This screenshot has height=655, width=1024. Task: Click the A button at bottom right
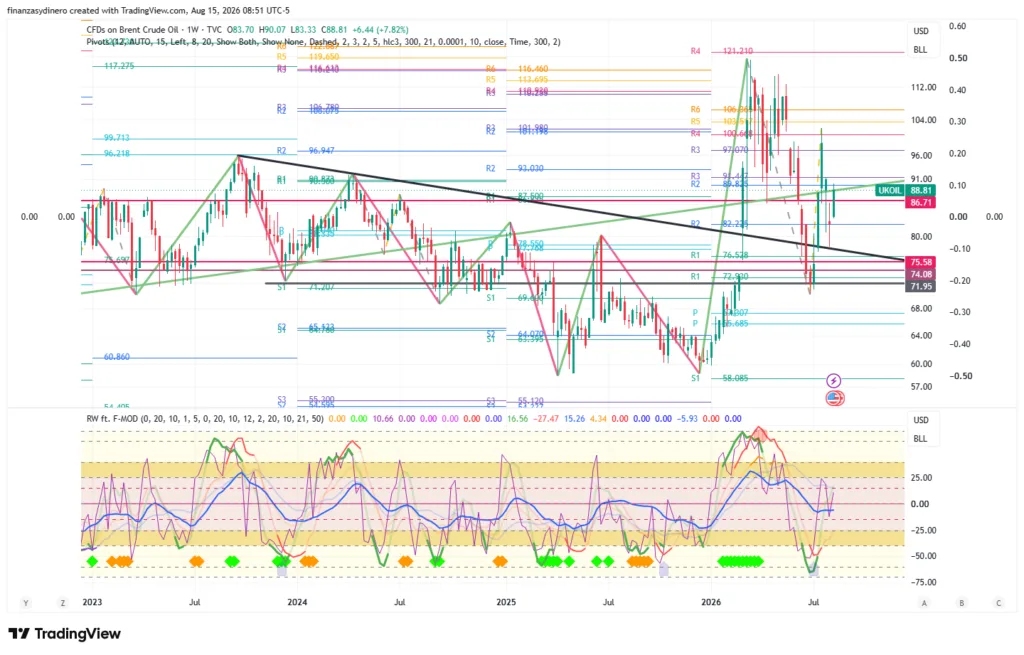click(924, 603)
